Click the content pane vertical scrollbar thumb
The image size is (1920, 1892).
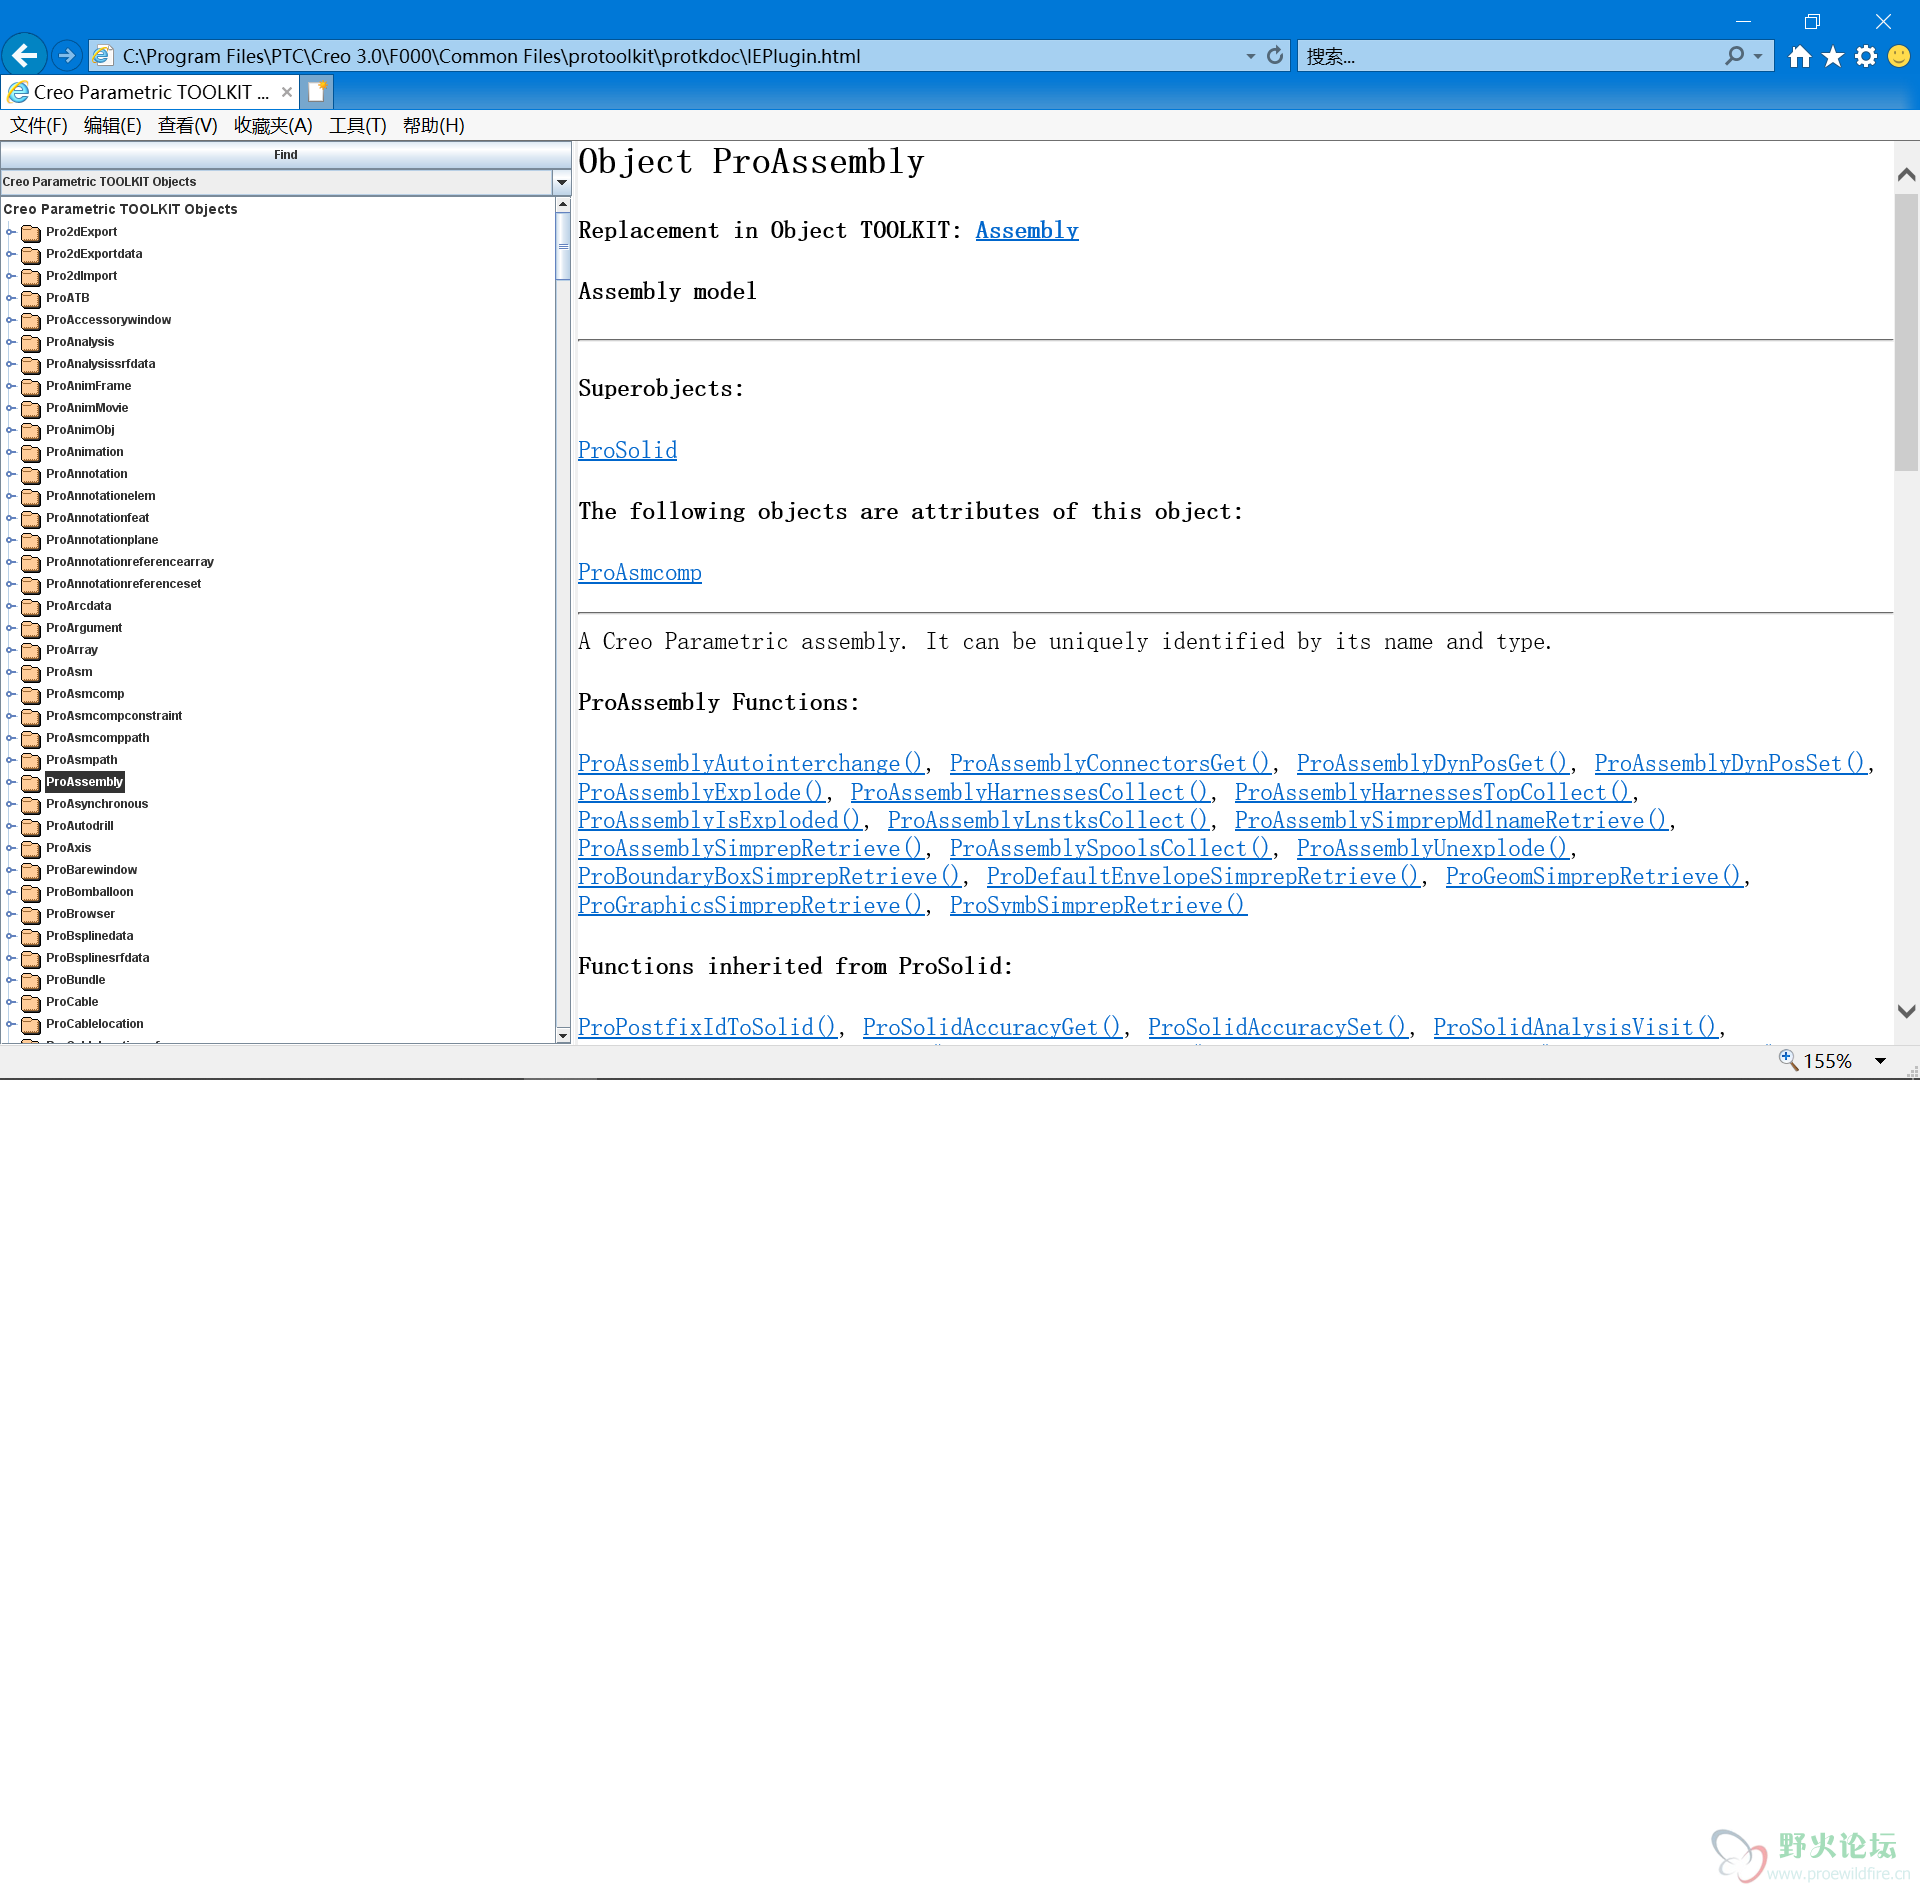click(1906, 332)
